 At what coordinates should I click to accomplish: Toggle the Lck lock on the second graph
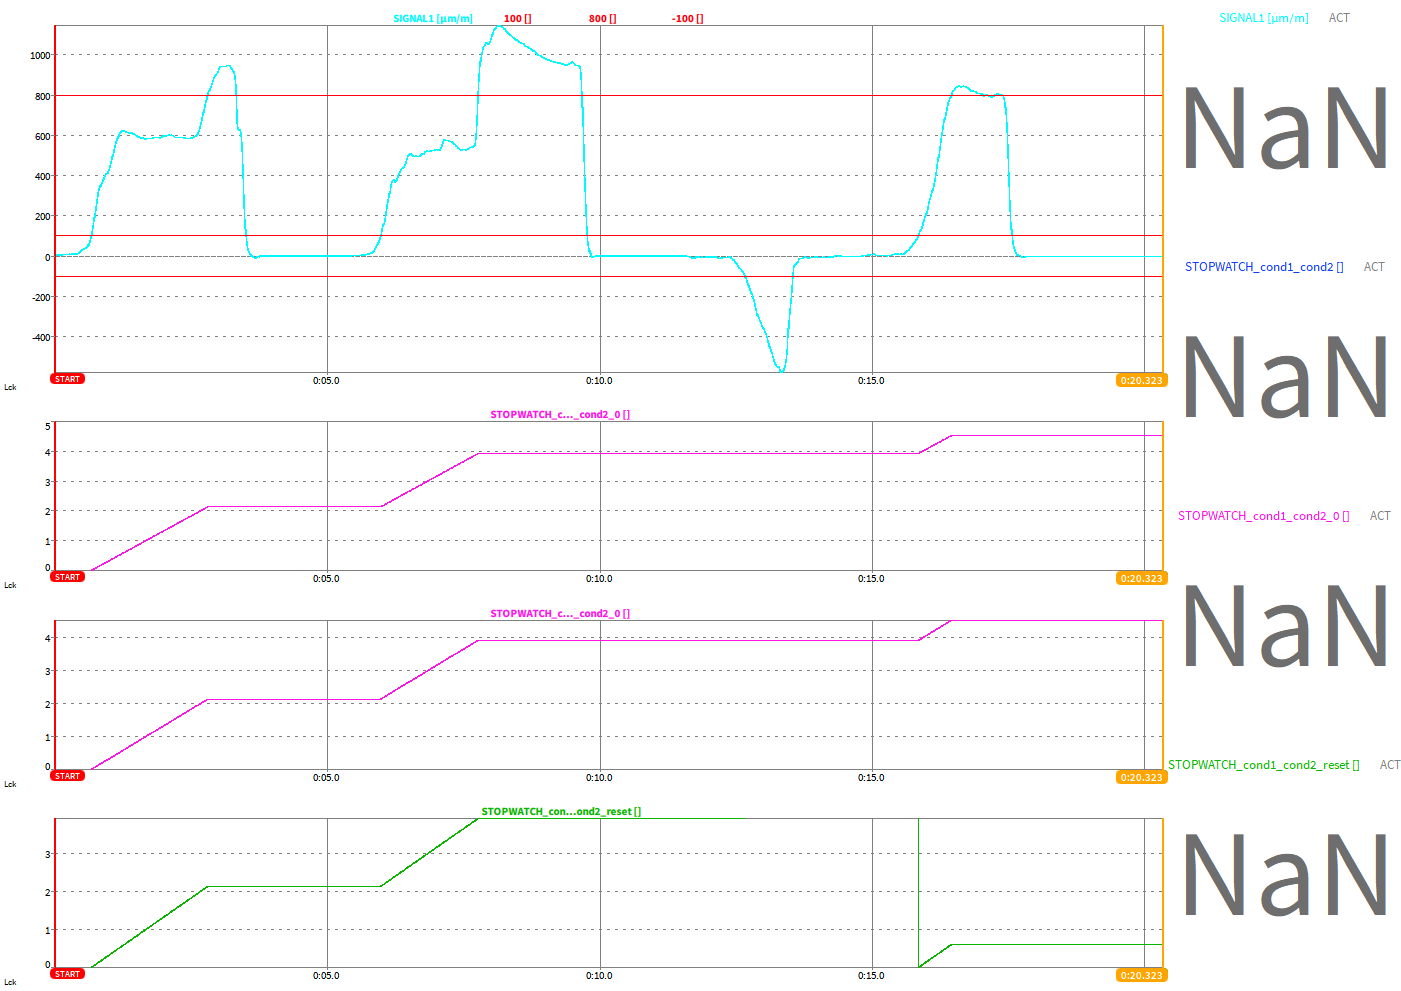[10, 585]
